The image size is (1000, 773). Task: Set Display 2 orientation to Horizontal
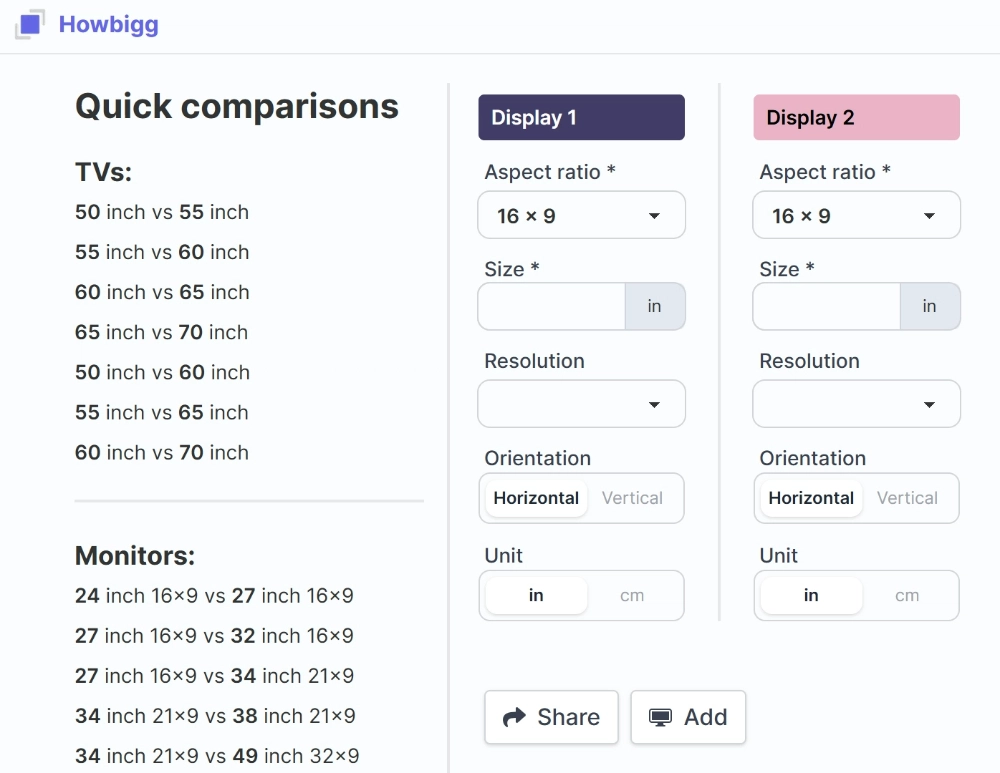[x=811, y=498]
